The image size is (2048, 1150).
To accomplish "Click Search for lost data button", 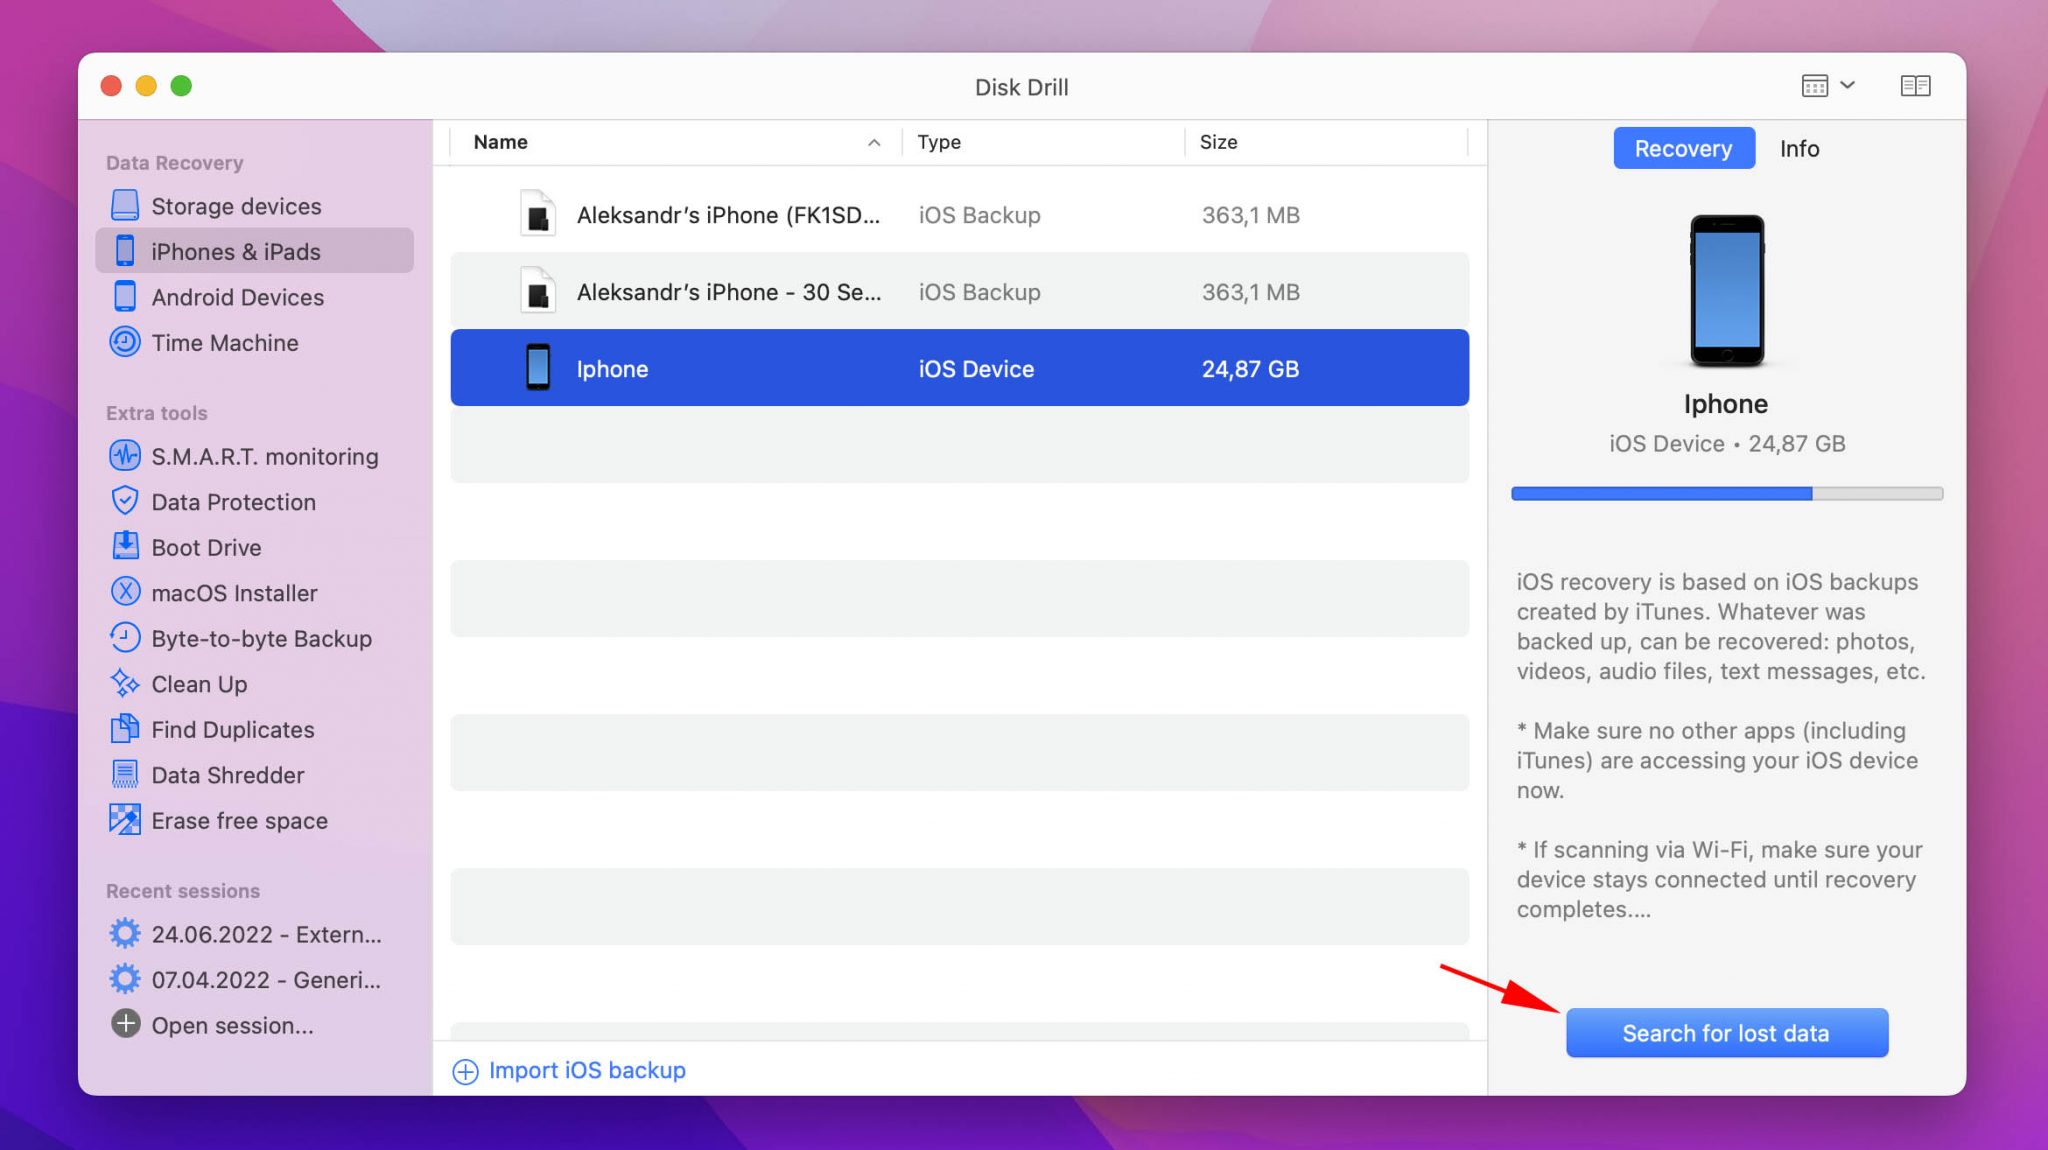I will 1727,1032.
